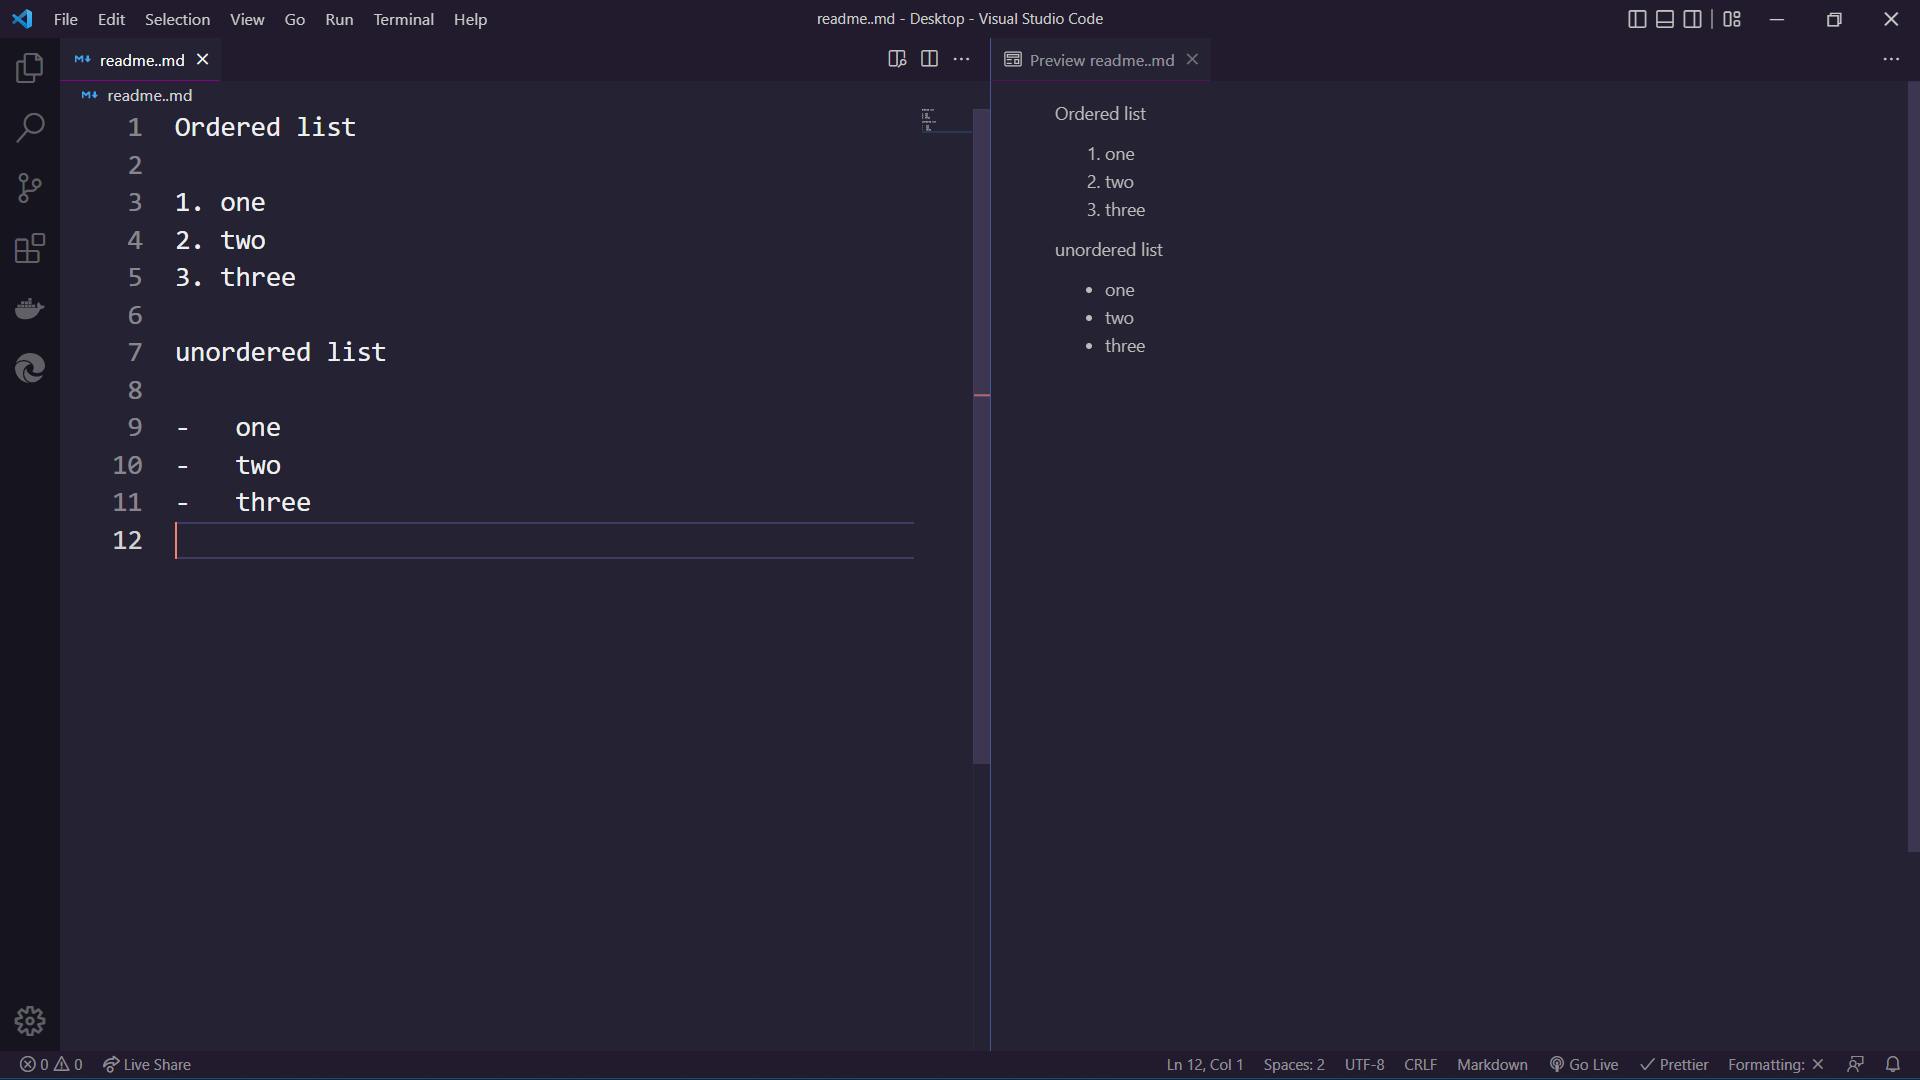Click the preview pane vertical scrollbar
Image resolution: width=1920 pixels, height=1080 pixels.
[1913, 467]
